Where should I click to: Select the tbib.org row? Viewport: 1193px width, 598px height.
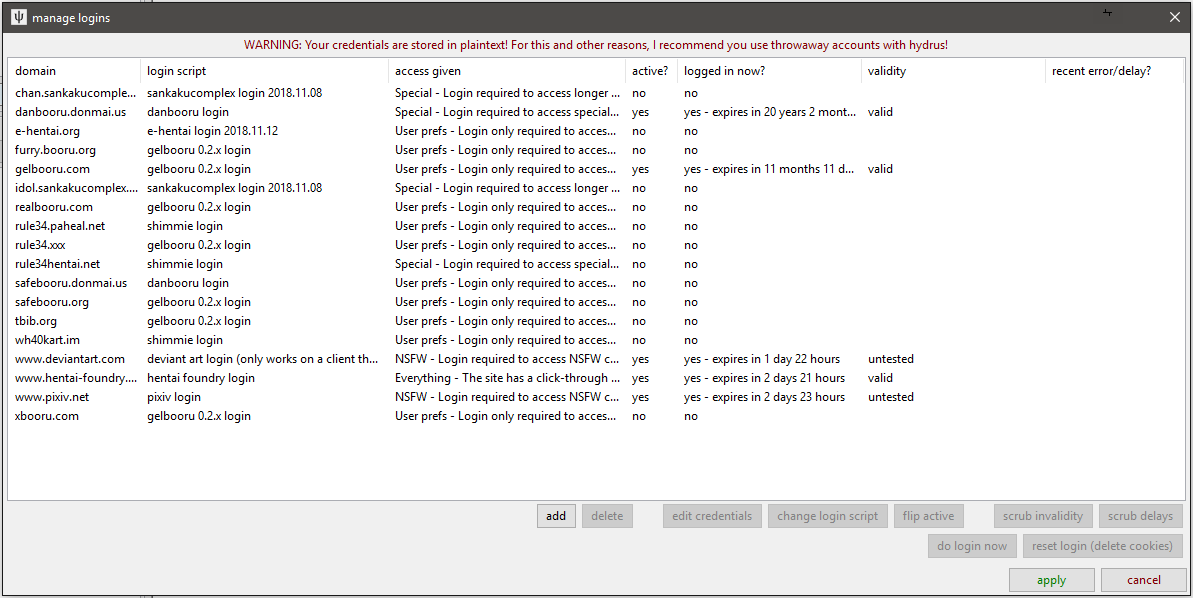point(596,321)
